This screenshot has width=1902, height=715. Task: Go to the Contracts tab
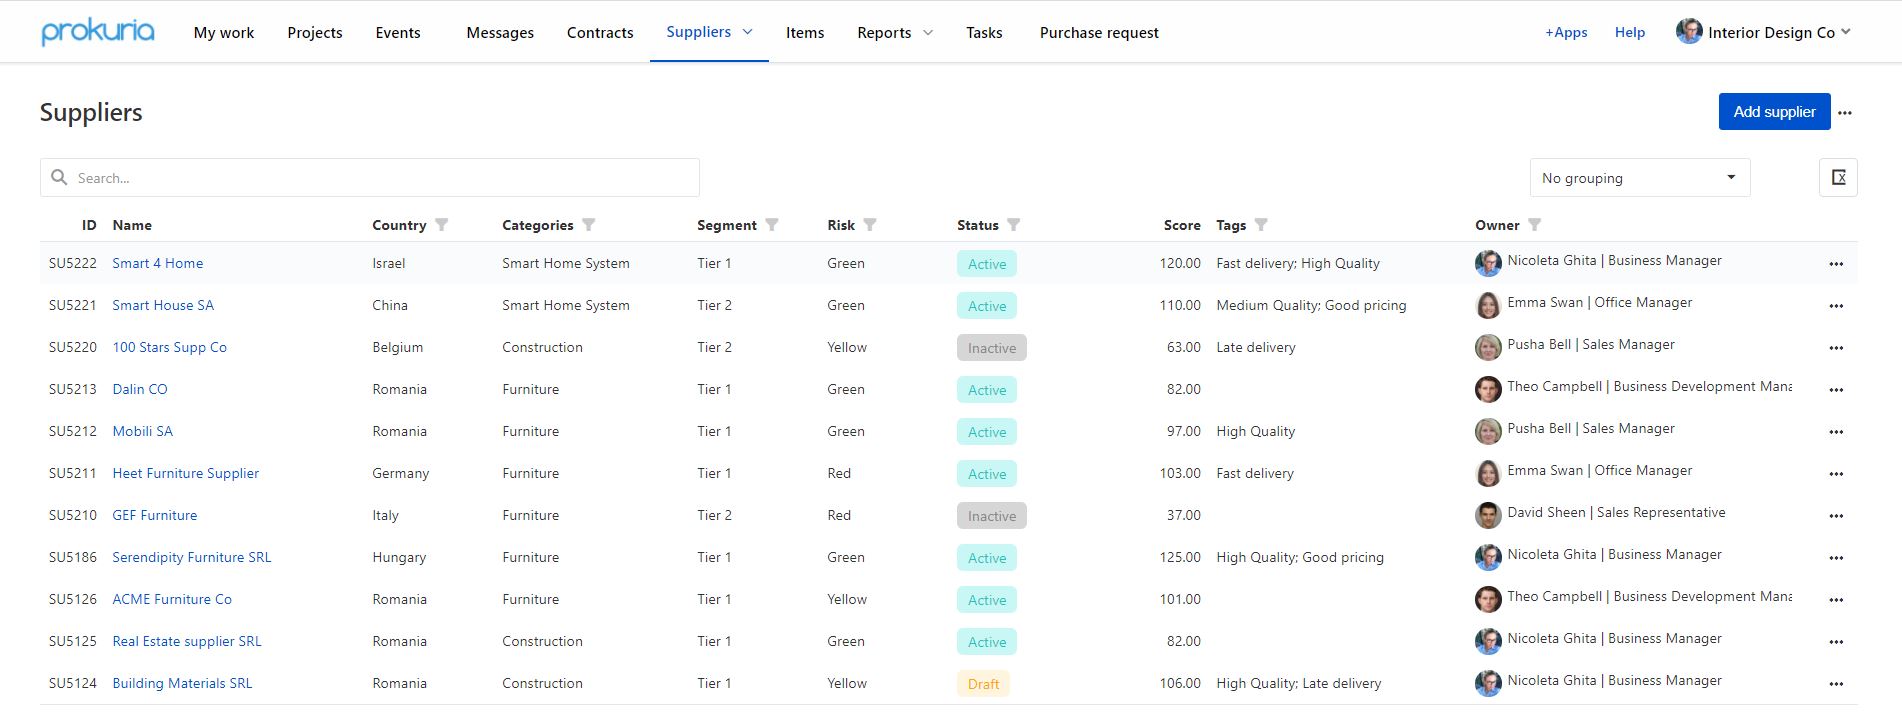(600, 33)
